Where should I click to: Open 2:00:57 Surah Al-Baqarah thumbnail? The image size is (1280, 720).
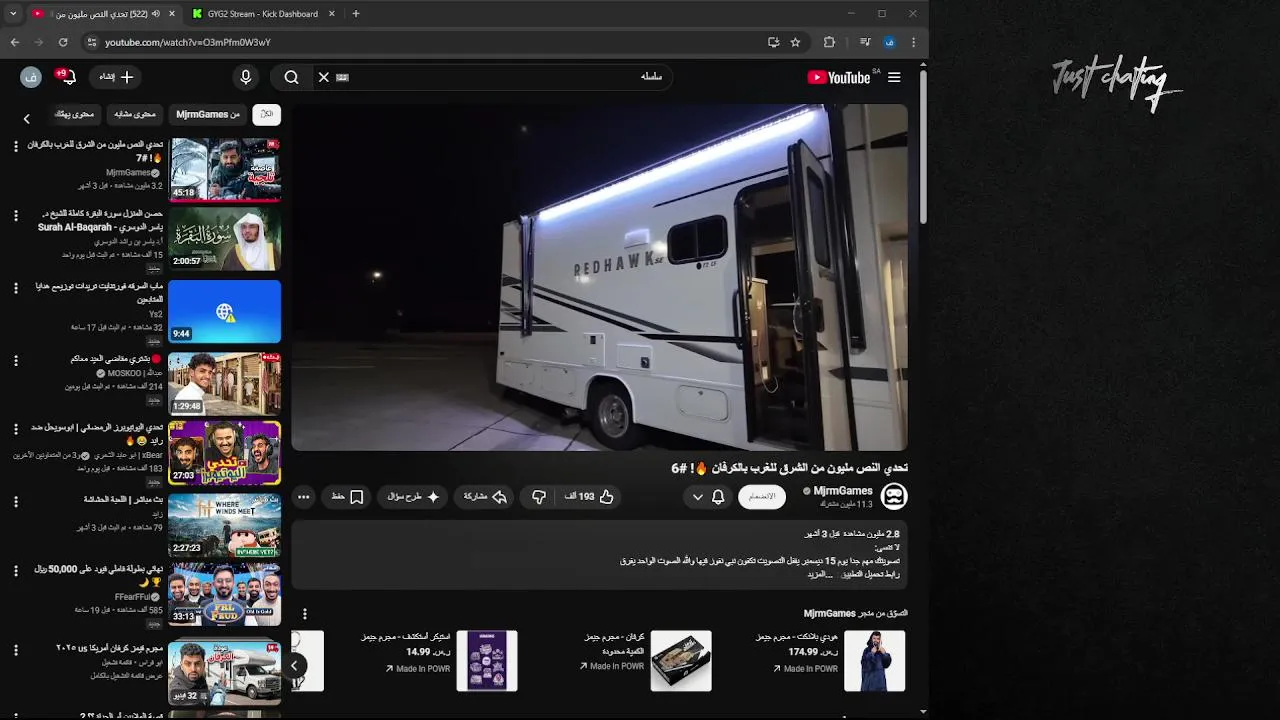click(x=225, y=240)
